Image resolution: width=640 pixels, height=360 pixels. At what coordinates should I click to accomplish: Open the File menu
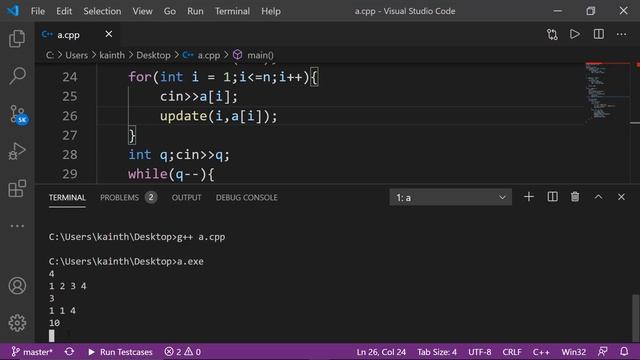(38, 11)
